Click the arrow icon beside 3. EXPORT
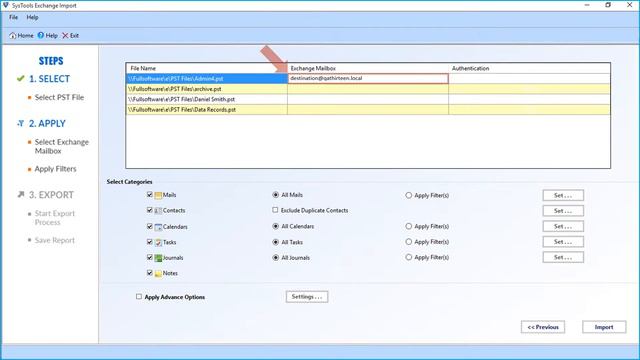 (21, 195)
